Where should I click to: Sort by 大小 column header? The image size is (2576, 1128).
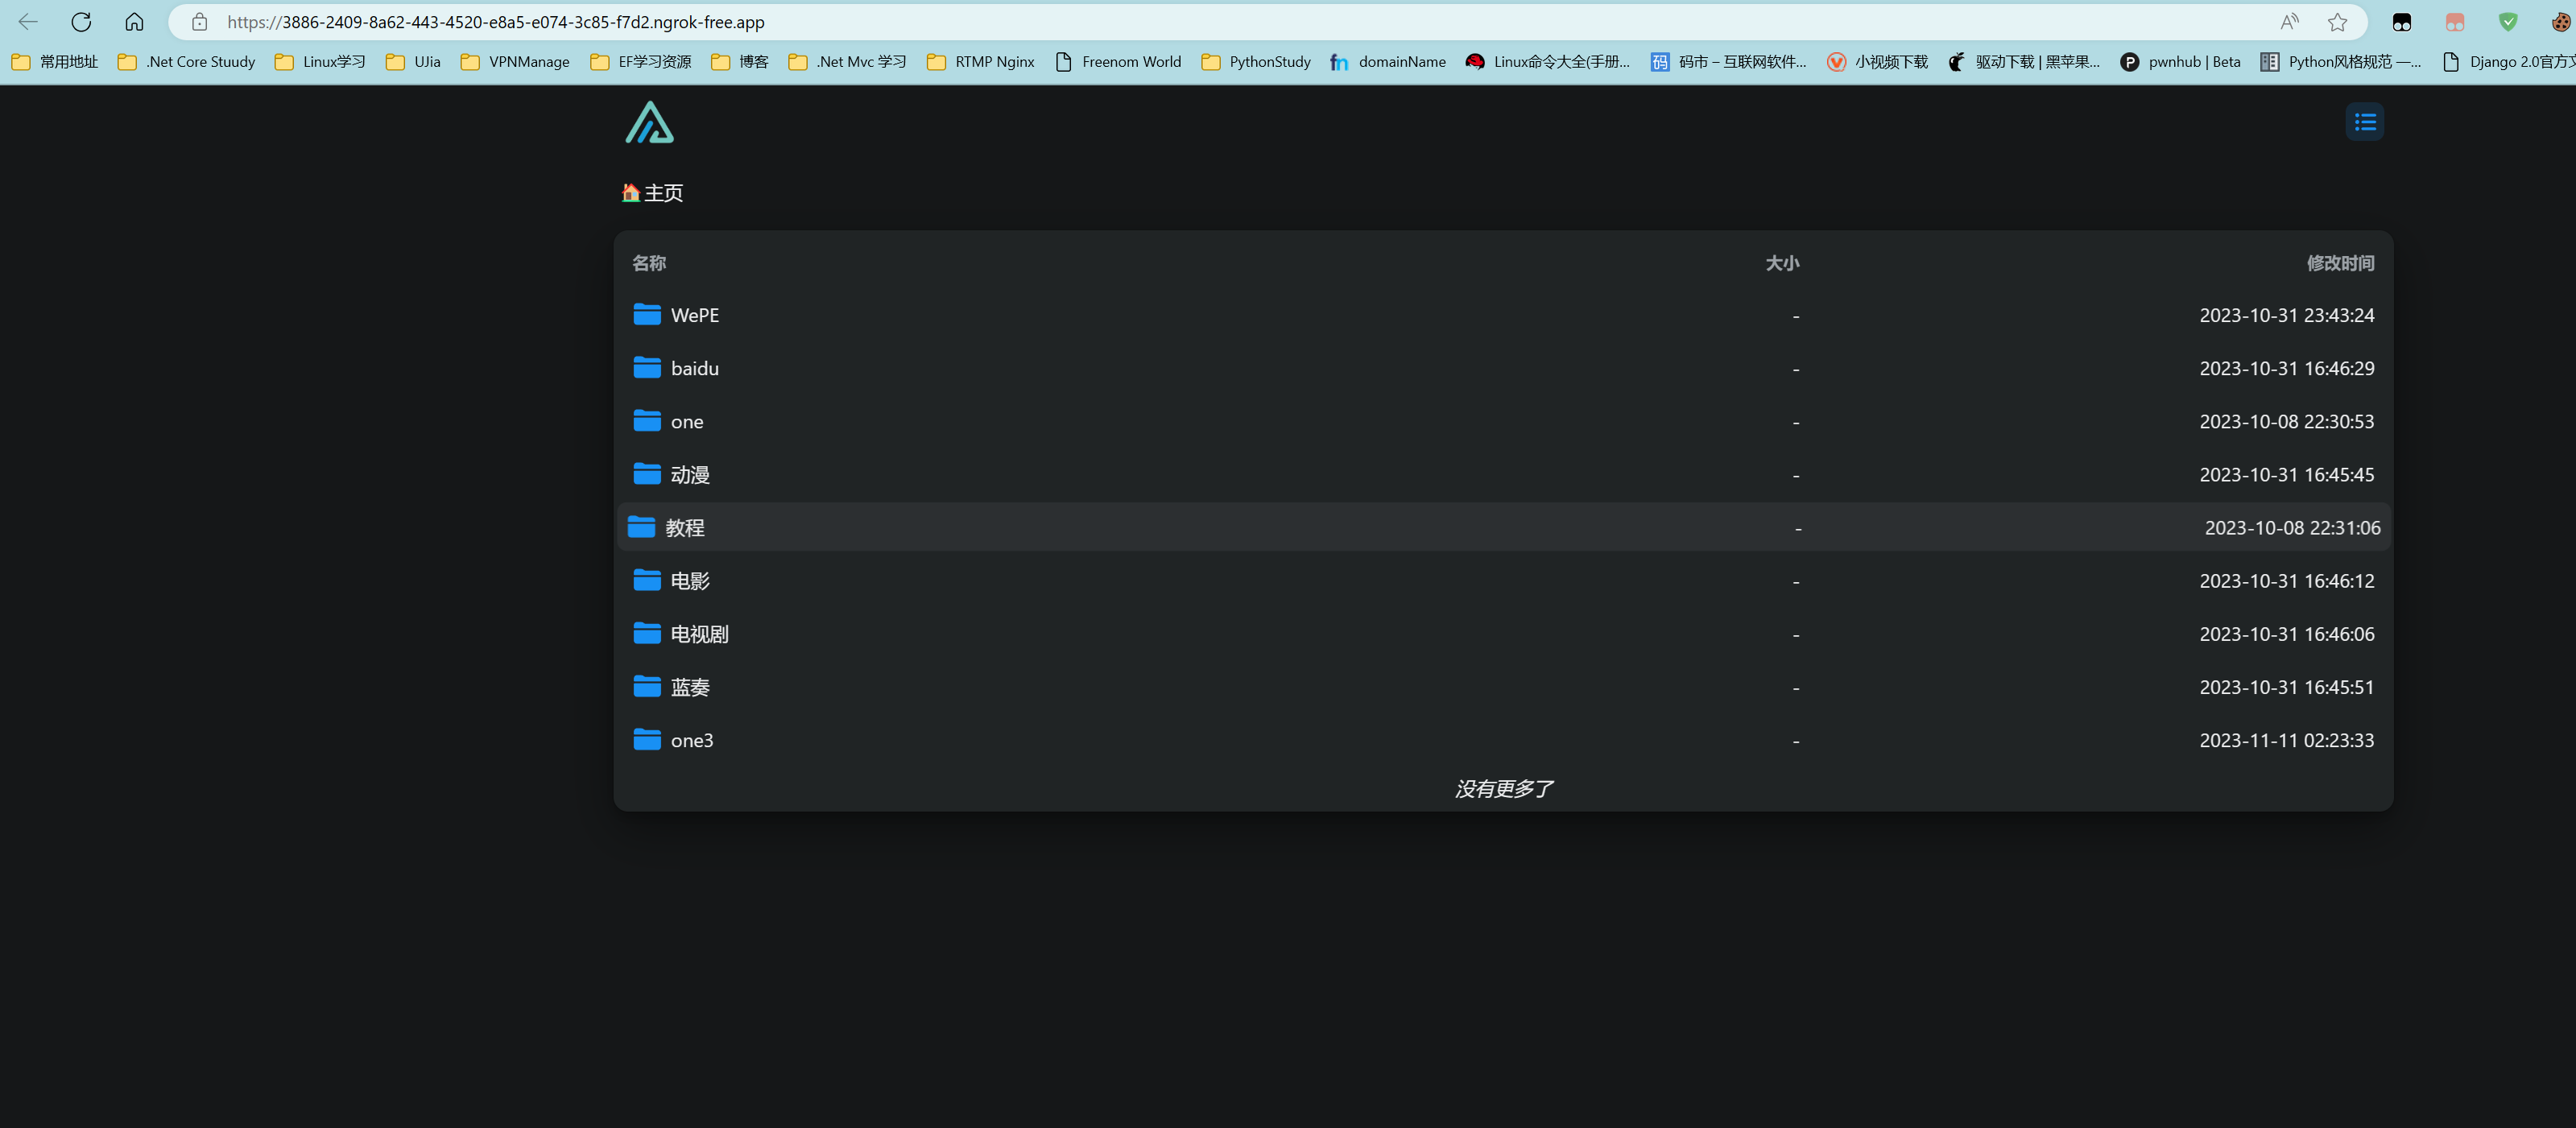point(1782,263)
